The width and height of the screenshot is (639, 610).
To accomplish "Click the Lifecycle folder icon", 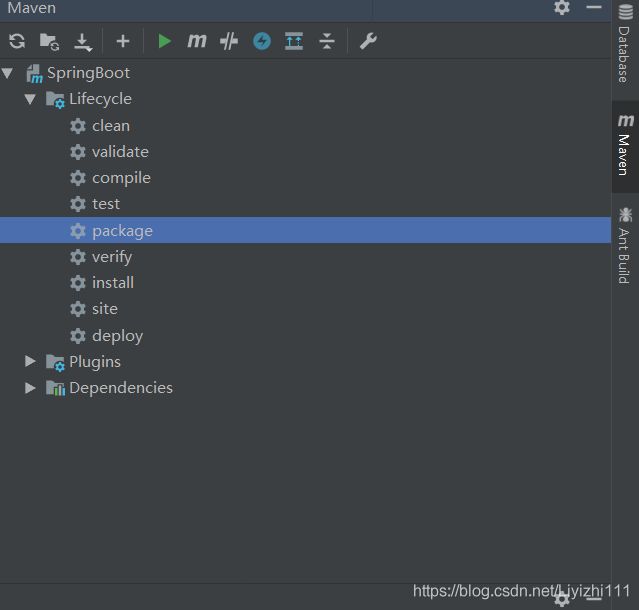I will coord(55,100).
